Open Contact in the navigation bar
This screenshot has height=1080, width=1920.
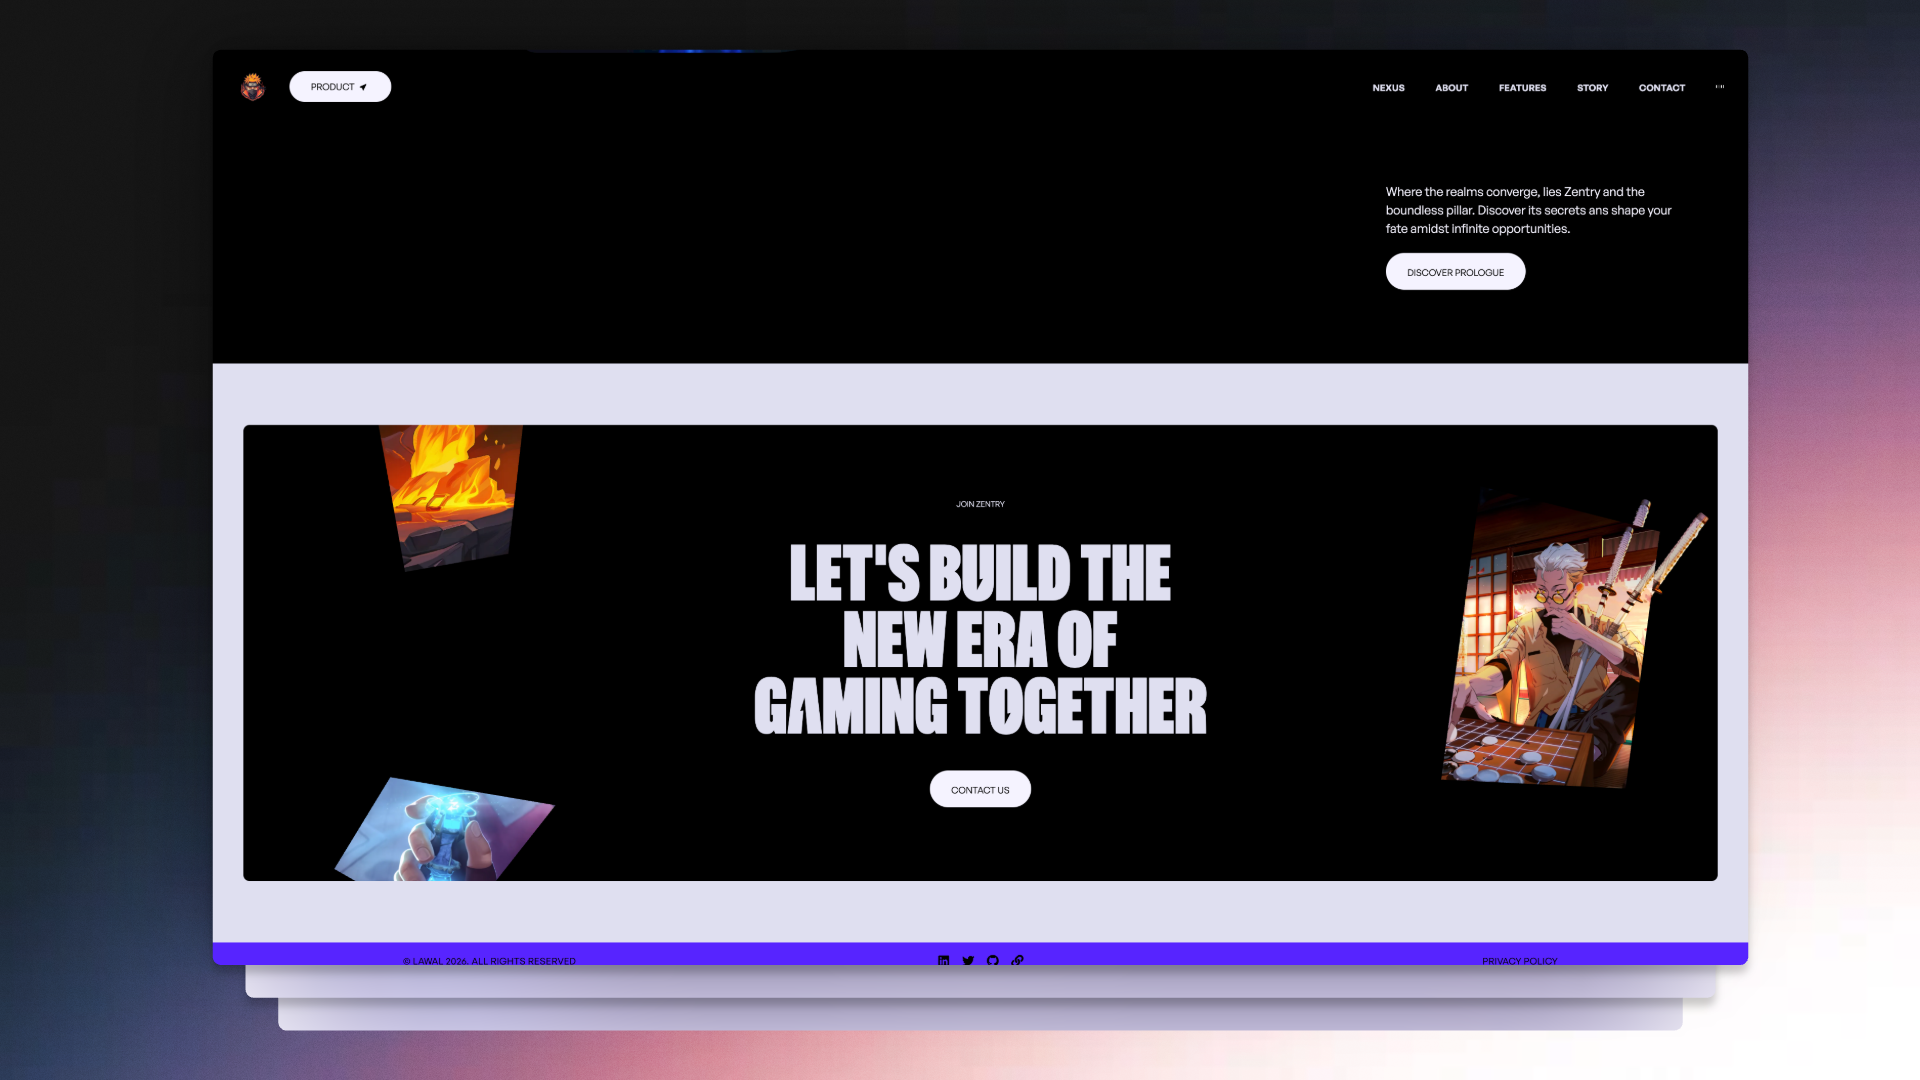click(x=1661, y=88)
